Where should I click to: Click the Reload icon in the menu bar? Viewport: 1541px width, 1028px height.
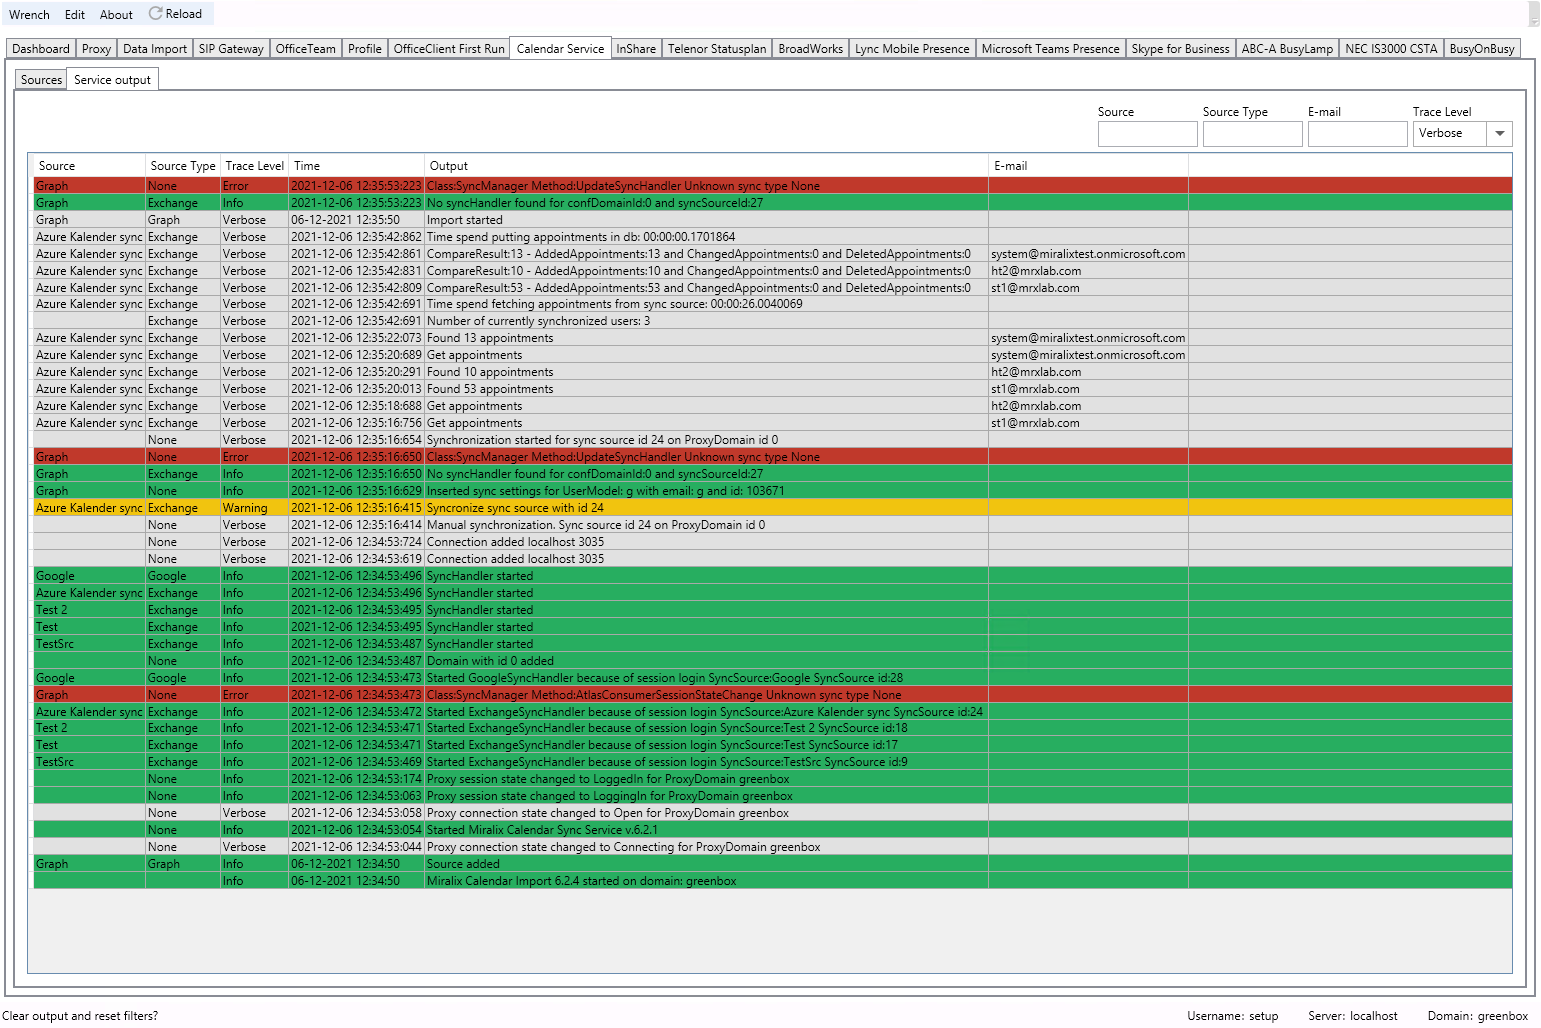(155, 14)
